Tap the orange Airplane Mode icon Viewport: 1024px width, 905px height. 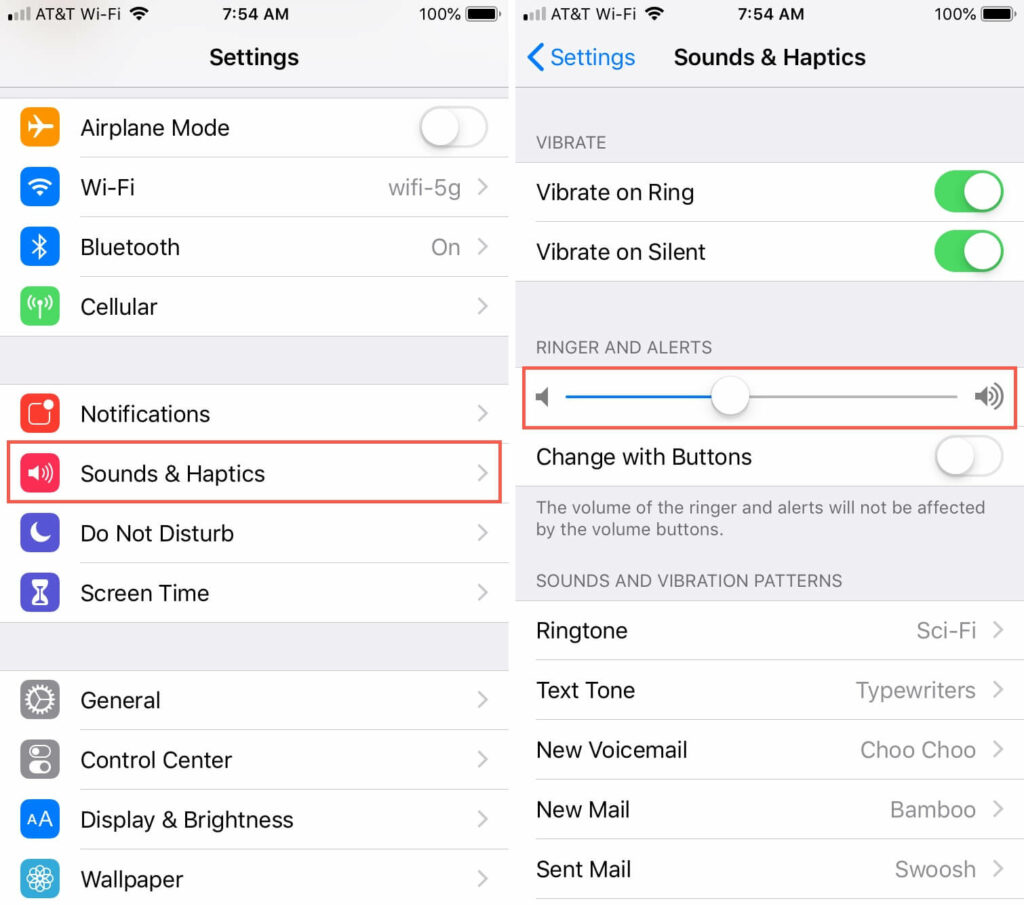click(40, 127)
